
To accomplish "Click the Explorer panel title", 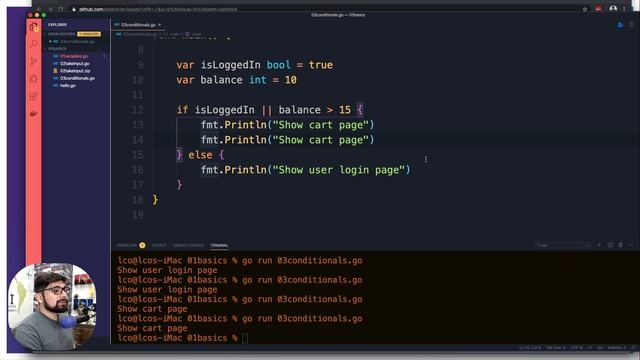I will [x=58, y=24].
